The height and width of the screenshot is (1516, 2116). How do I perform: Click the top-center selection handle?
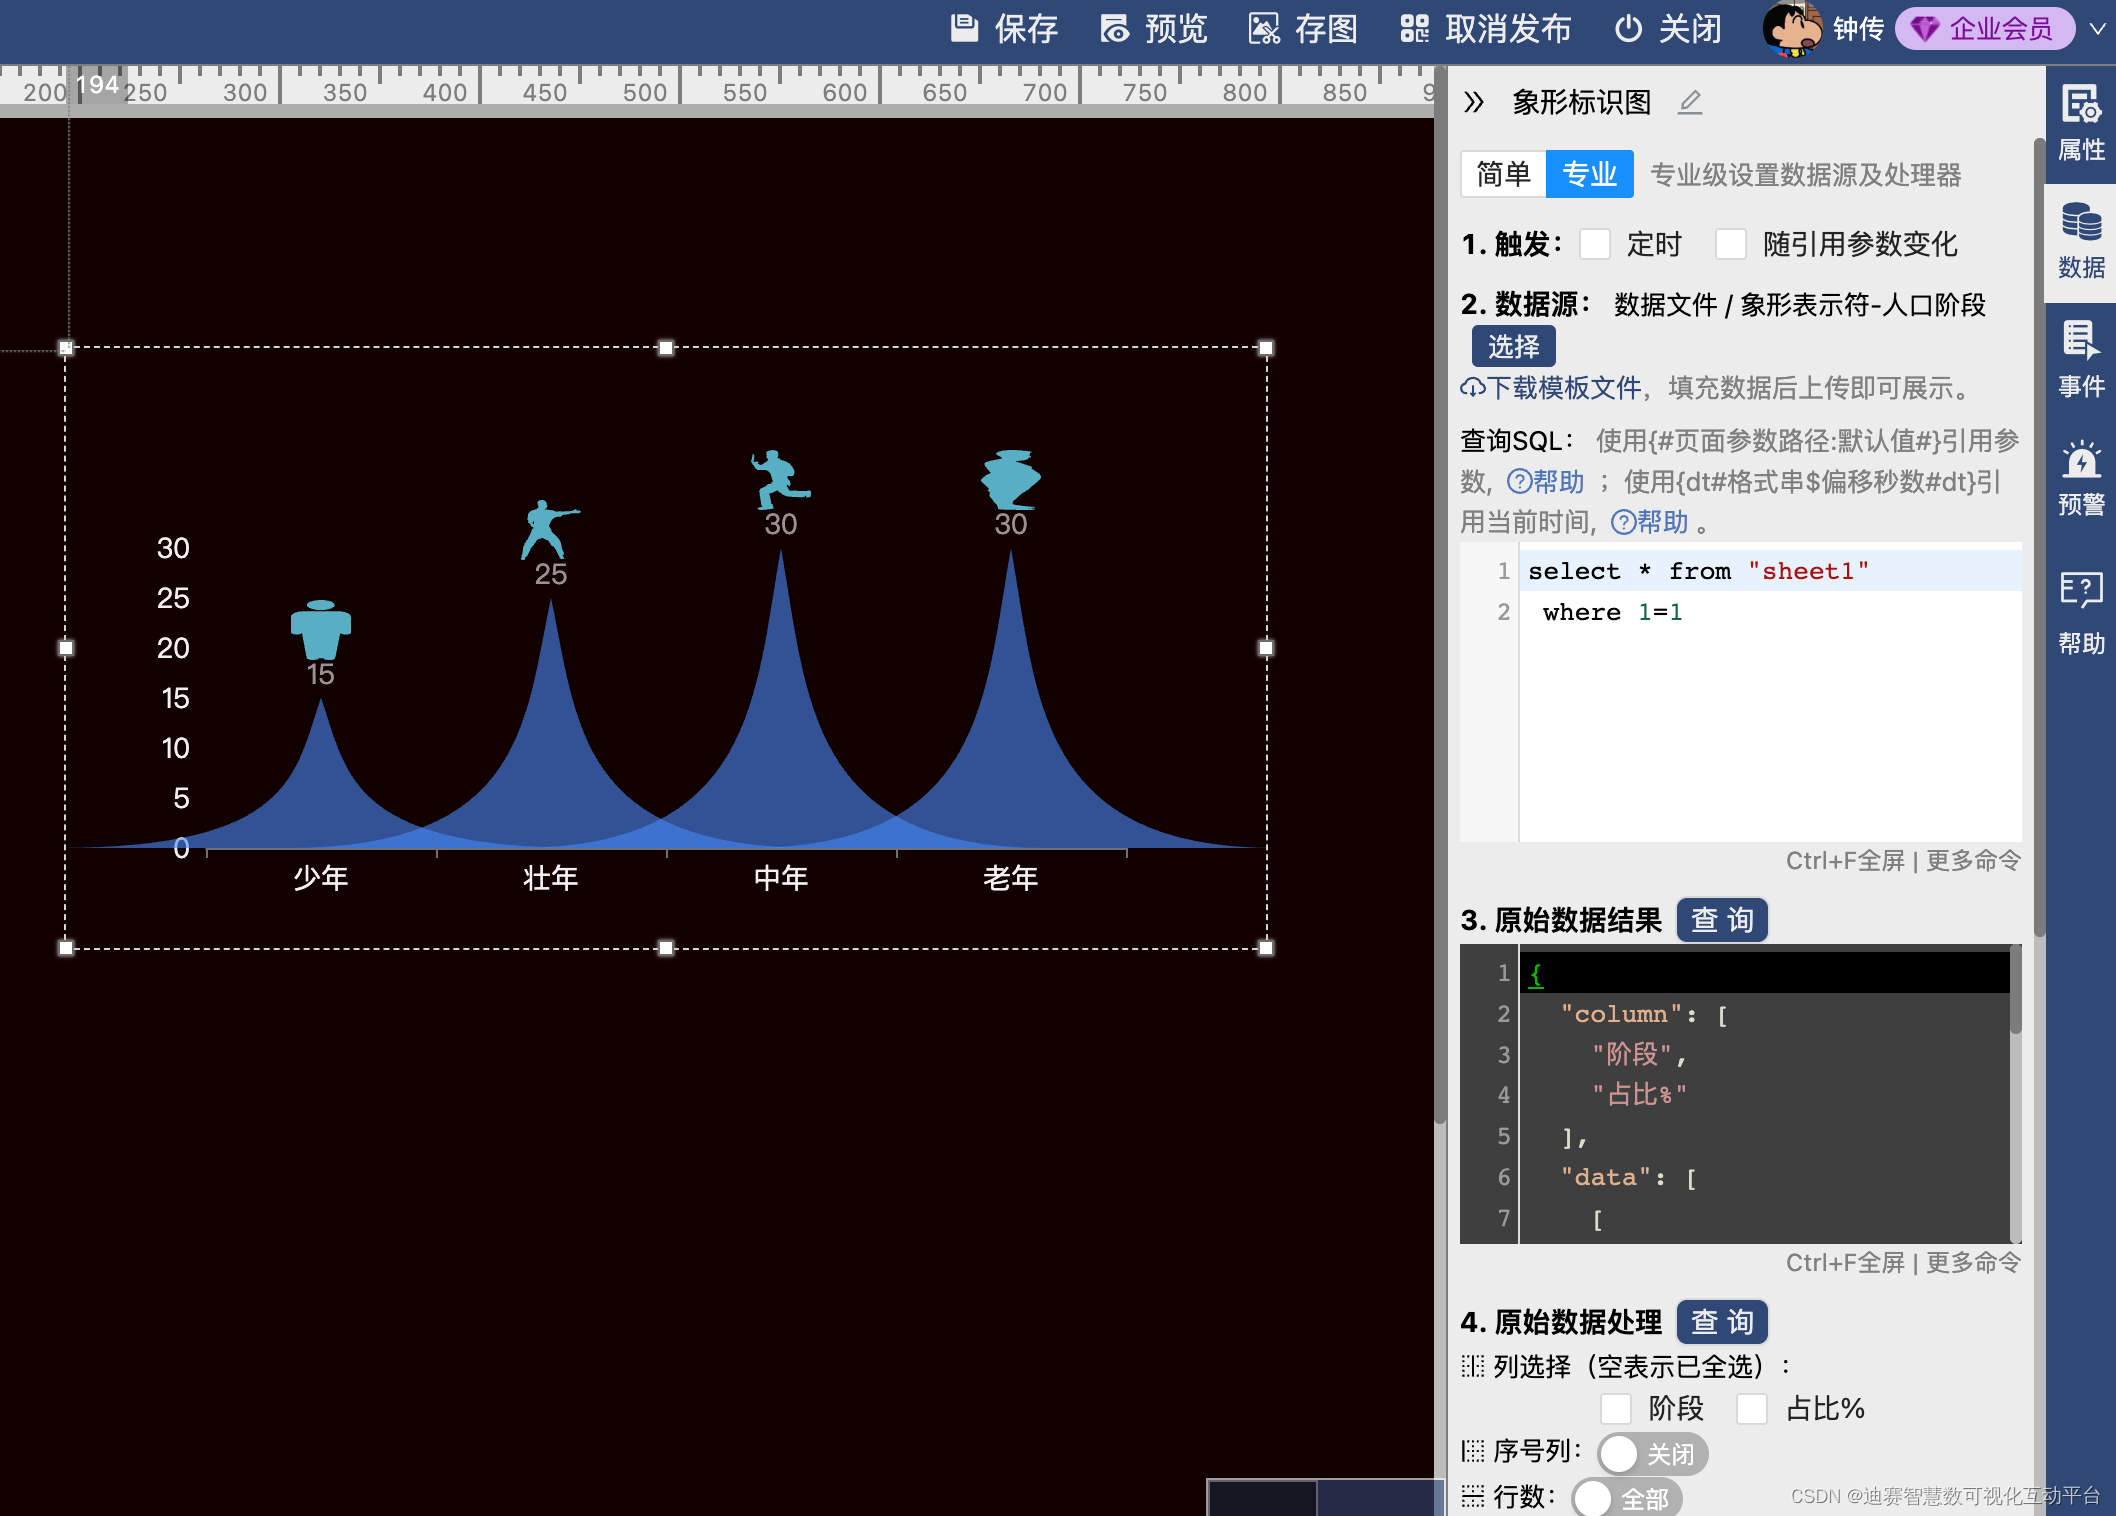coord(666,348)
